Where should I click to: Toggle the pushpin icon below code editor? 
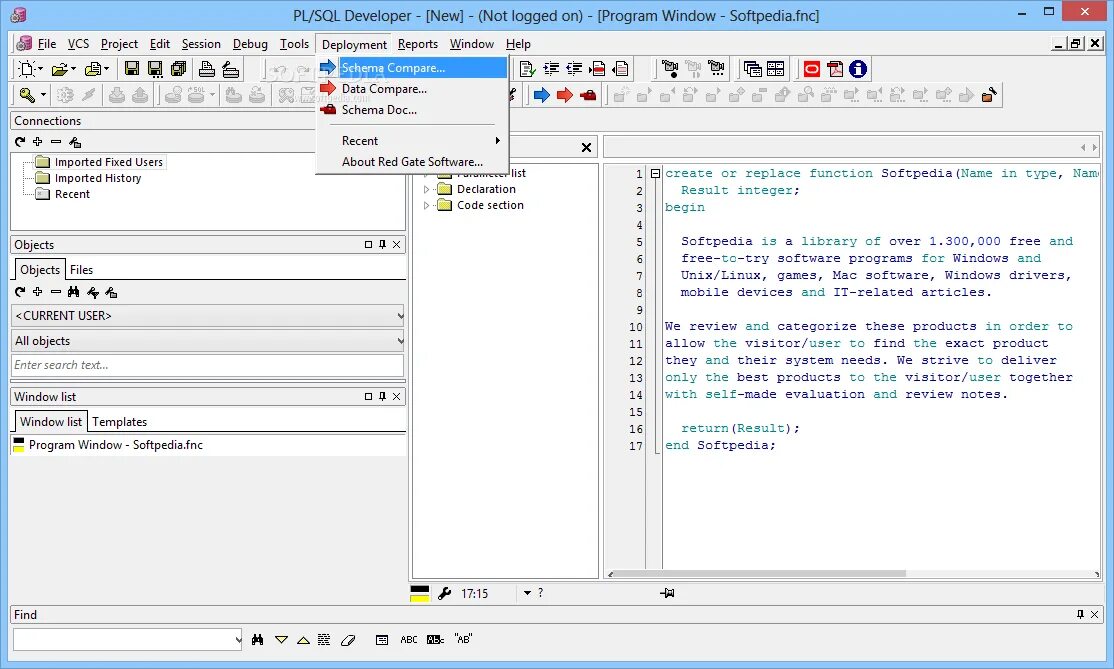tap(667, 593)
